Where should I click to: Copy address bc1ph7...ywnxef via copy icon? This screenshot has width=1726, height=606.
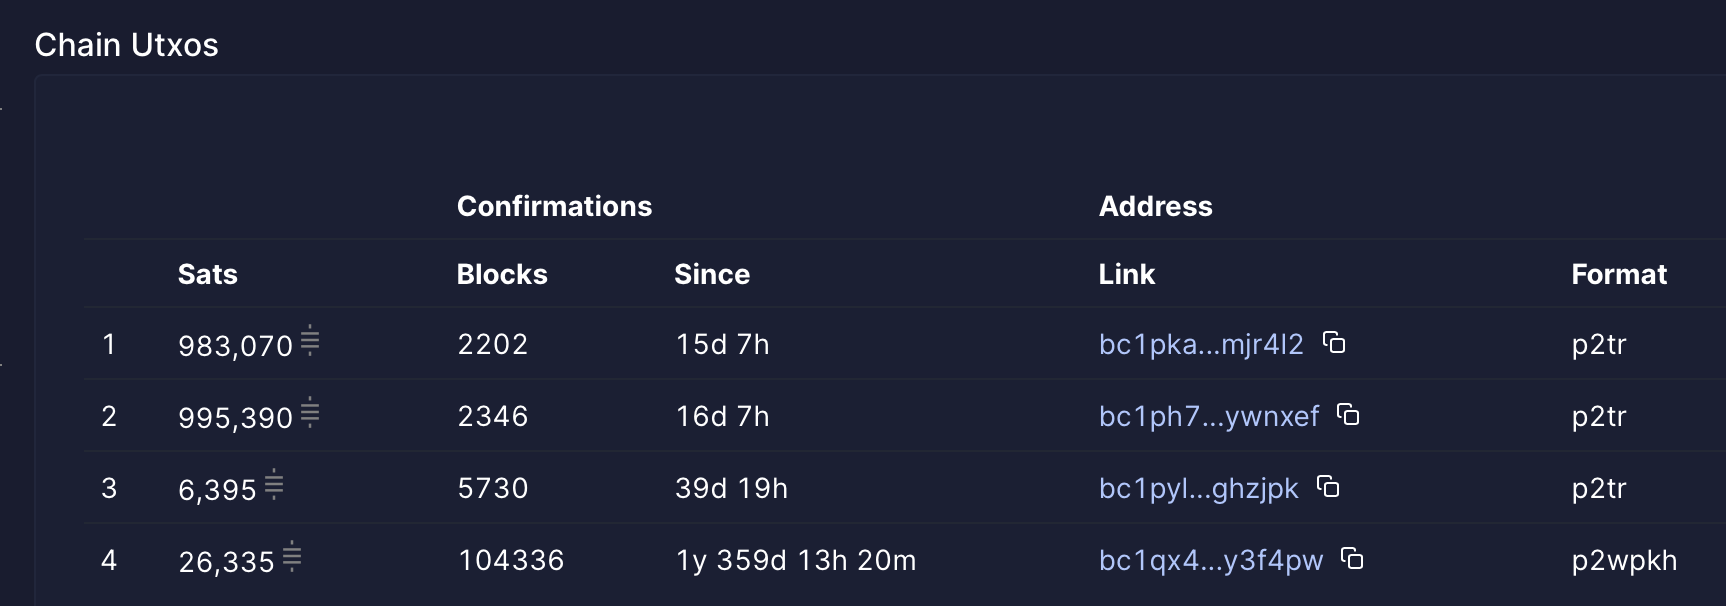pos(1348,415)
